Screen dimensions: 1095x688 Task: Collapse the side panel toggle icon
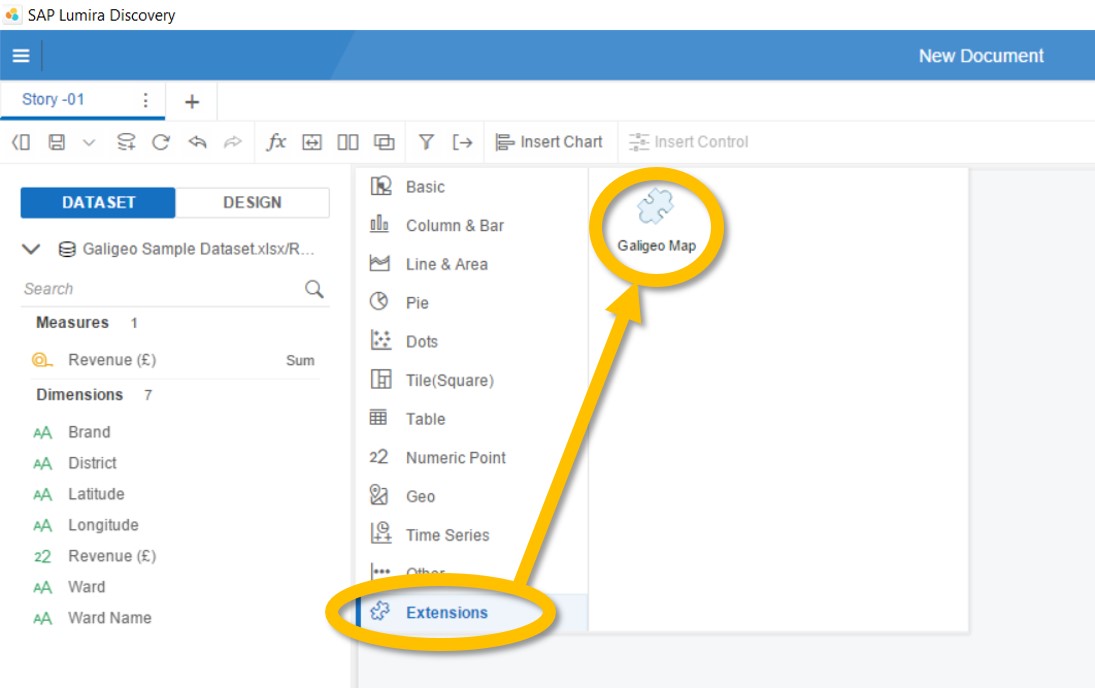point(21,142)
